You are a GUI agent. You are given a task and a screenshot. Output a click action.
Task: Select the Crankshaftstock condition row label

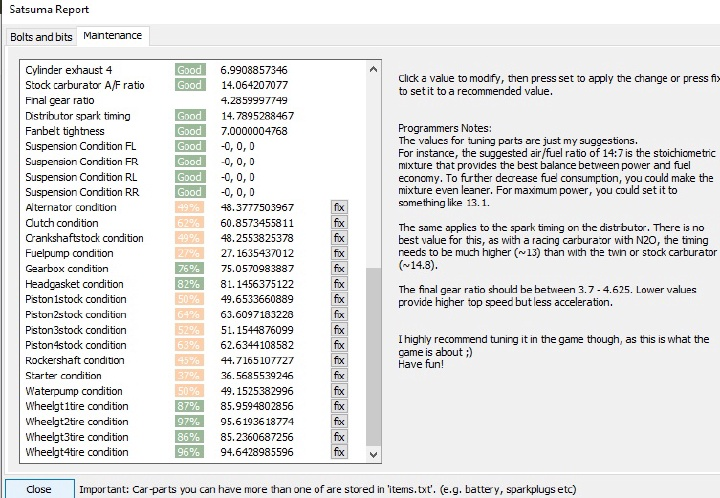[85, 238]
